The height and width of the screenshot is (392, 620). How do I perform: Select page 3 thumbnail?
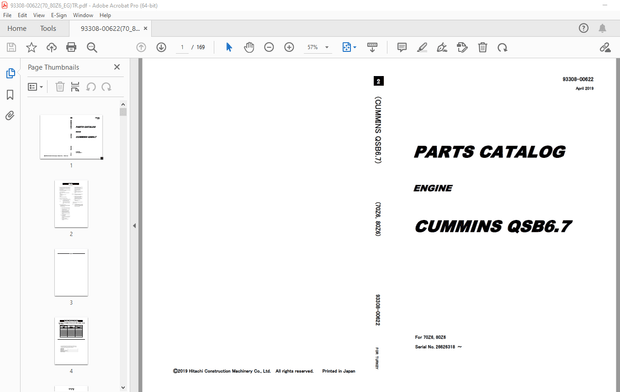tap(71, 272)
